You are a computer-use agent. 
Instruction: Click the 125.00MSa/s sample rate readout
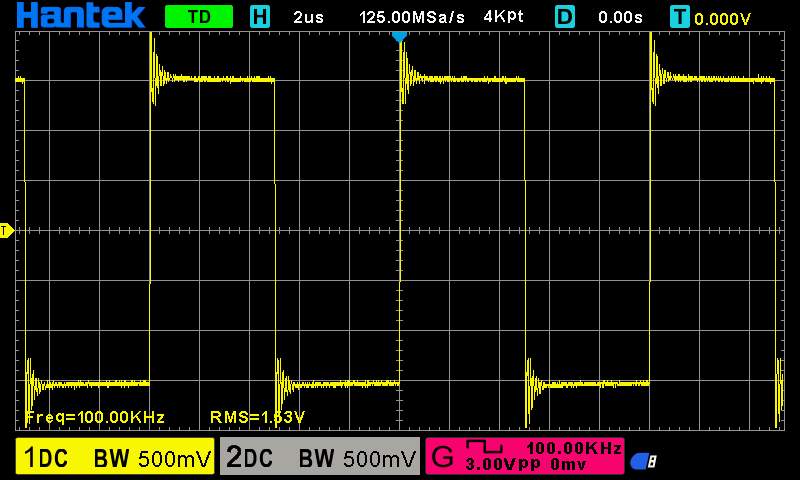point(412,17)
